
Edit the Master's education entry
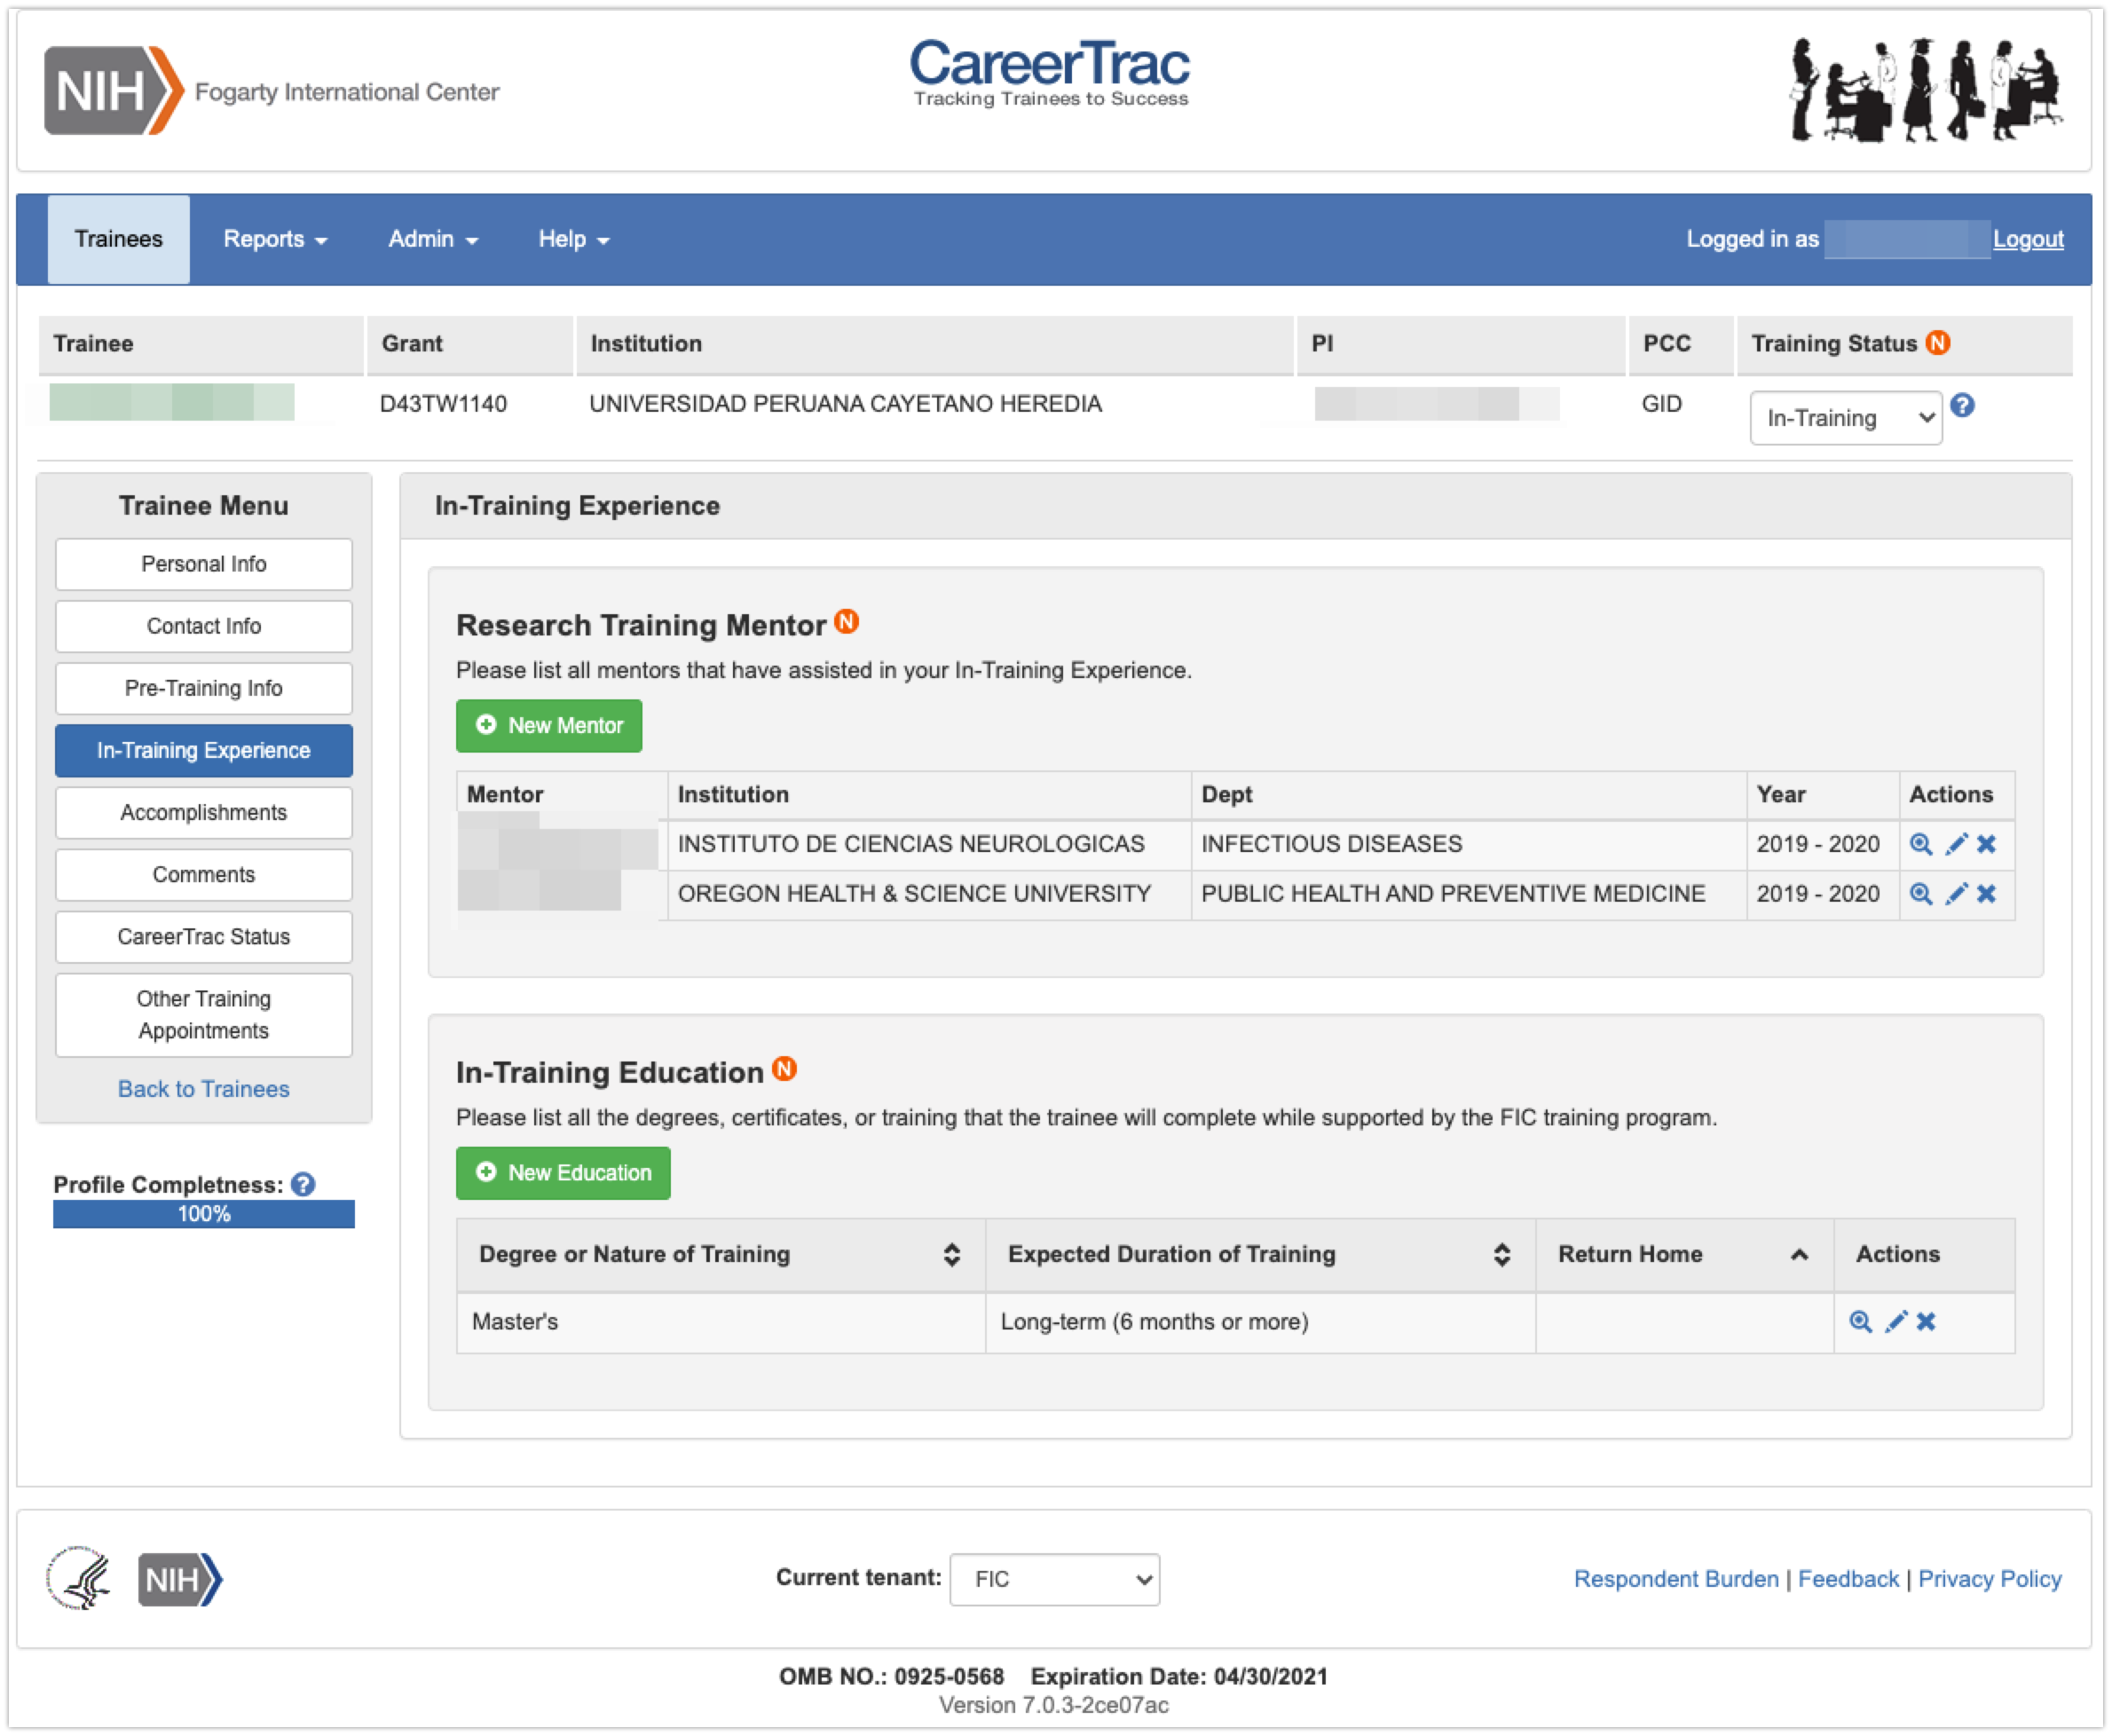point(1896,1322)
